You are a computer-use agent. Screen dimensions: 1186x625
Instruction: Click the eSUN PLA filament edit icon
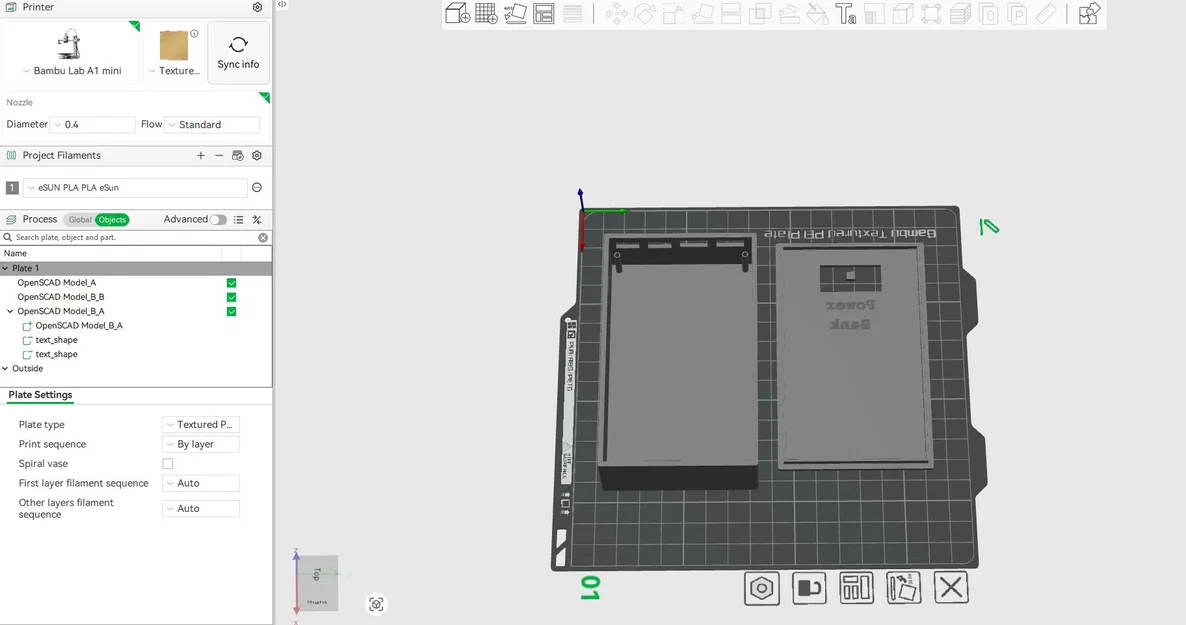click(257, 188)
